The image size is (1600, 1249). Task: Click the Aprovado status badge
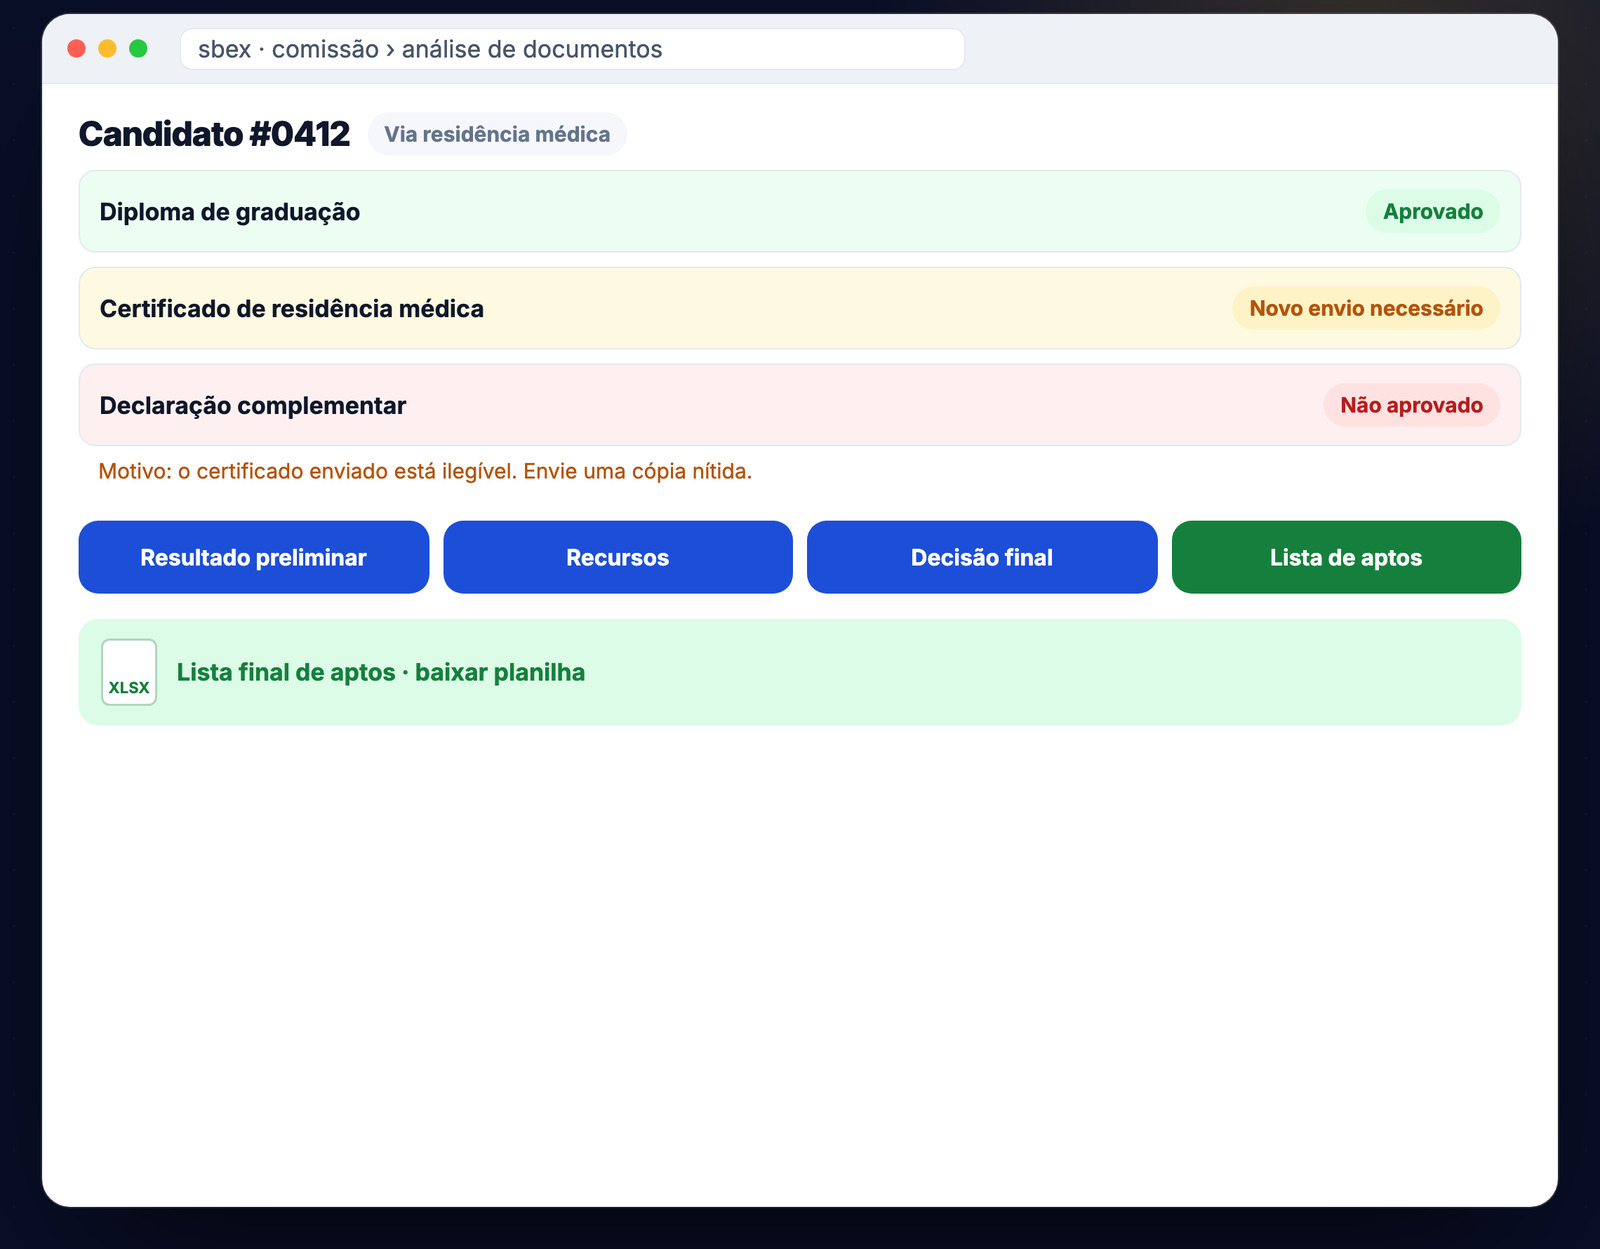tap(1432, 211)
